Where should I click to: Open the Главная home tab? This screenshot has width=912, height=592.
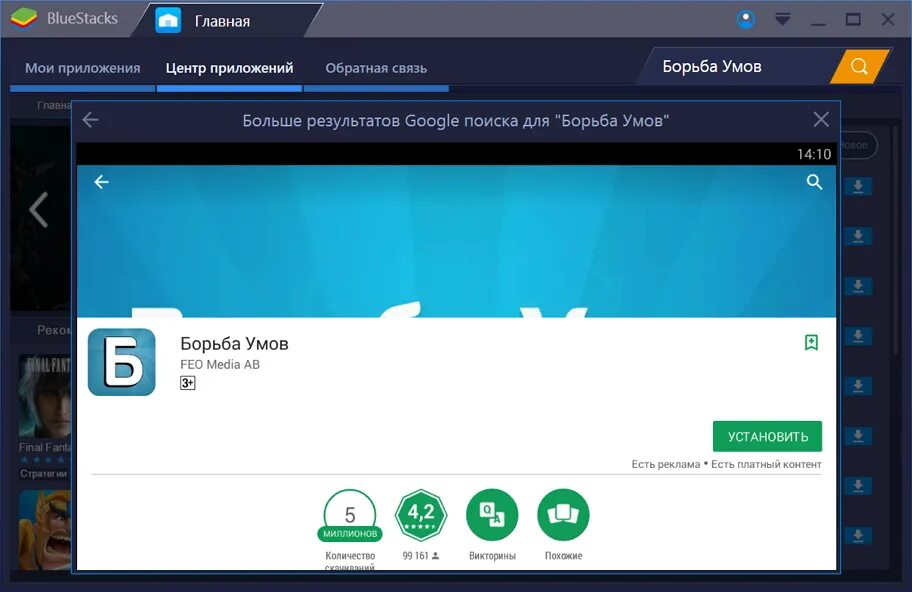(x=226, y=20)
